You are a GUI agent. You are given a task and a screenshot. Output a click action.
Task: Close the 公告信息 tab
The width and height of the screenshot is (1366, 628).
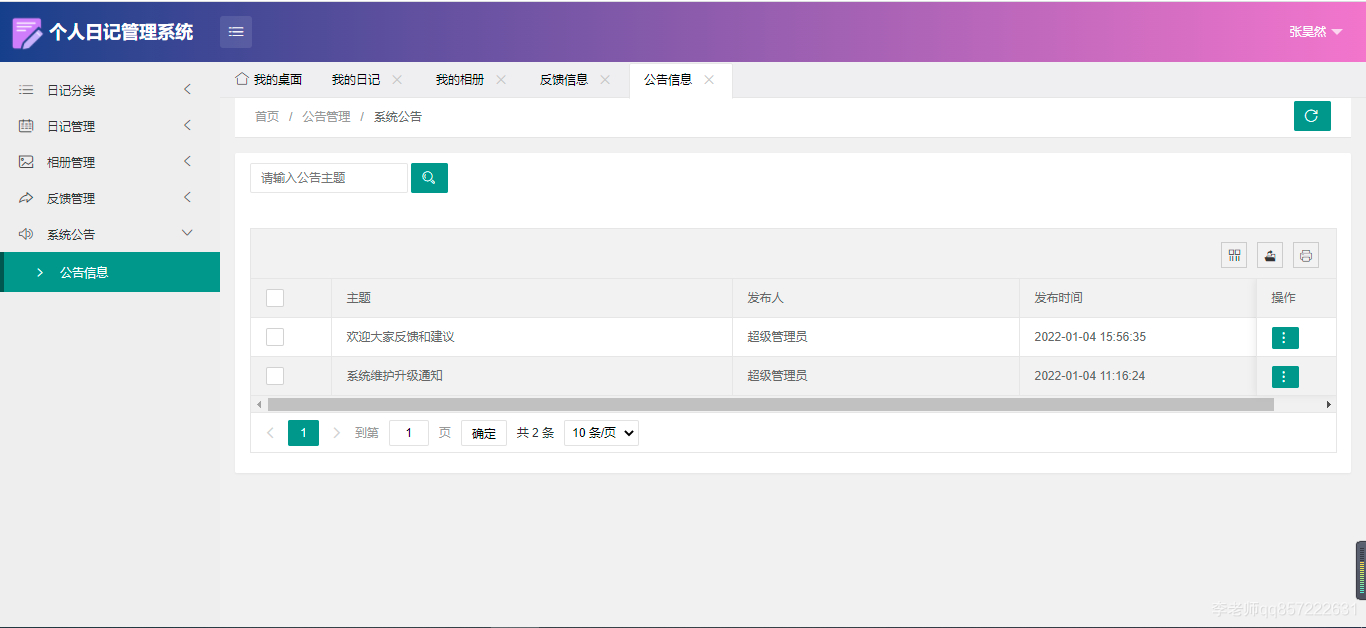(x=709, y=80)
